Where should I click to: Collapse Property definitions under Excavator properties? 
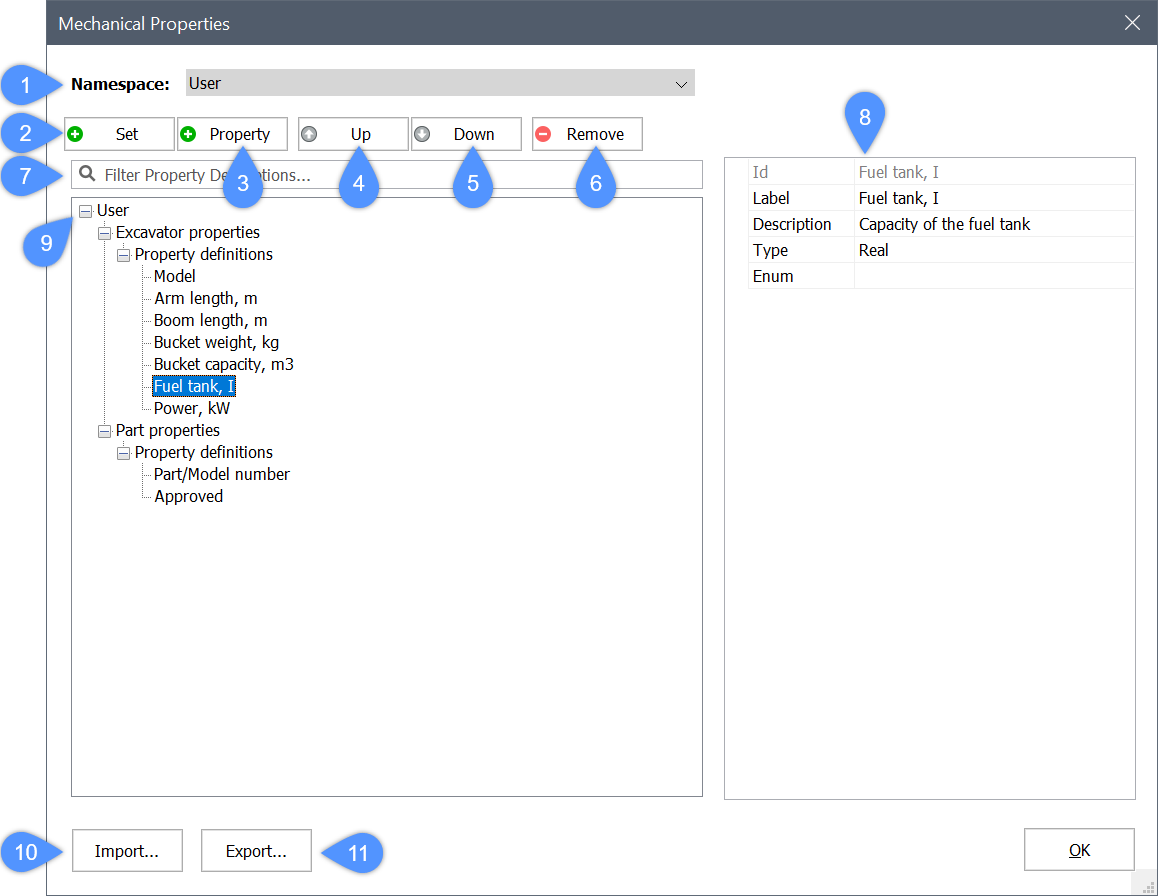(x=124, y=255)
